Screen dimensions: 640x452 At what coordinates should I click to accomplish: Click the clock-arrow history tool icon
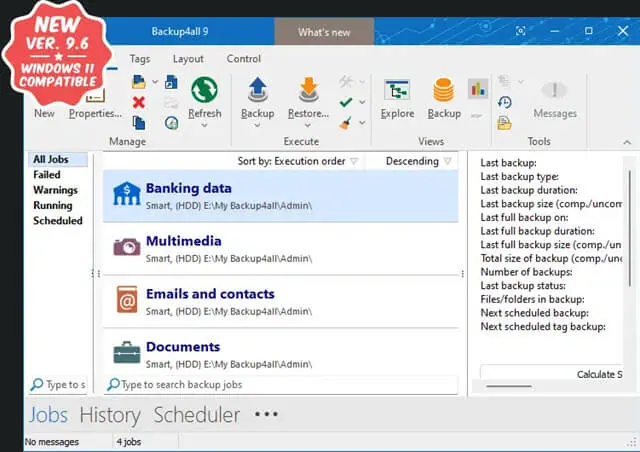pyautogui.click(x=505, y=102)
